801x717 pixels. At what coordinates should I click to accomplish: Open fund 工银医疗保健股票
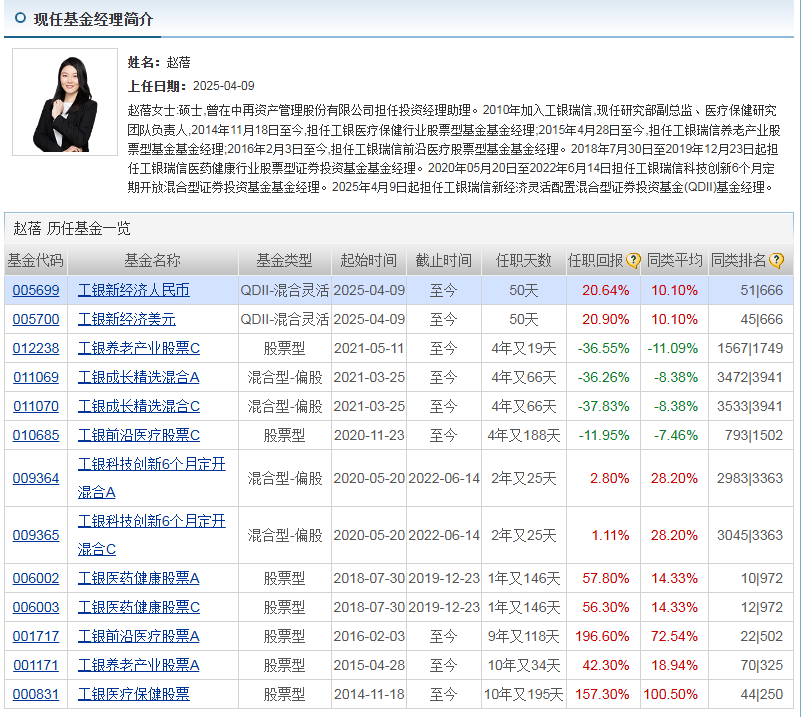(134, 695)
